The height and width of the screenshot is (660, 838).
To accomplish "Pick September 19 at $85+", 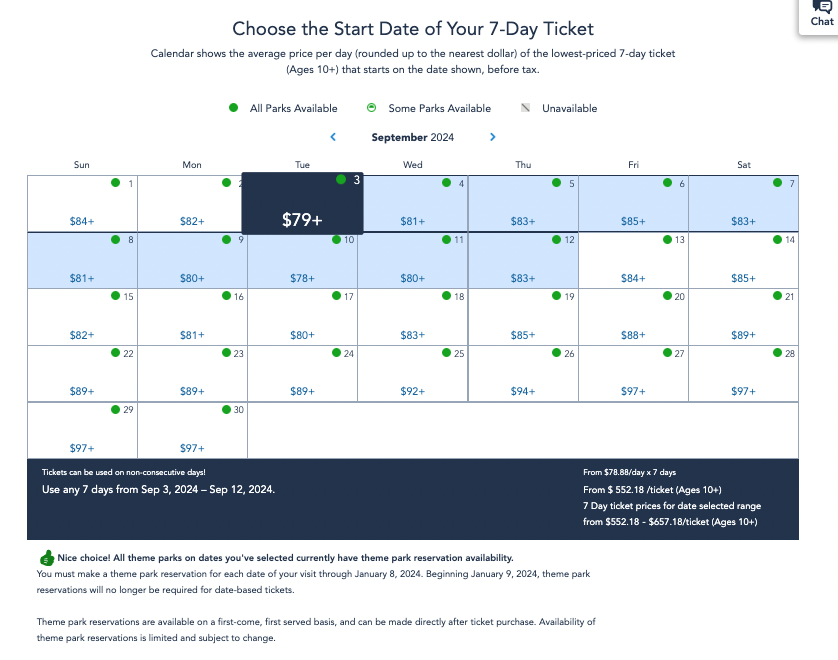I will click(x=523, y=317).
